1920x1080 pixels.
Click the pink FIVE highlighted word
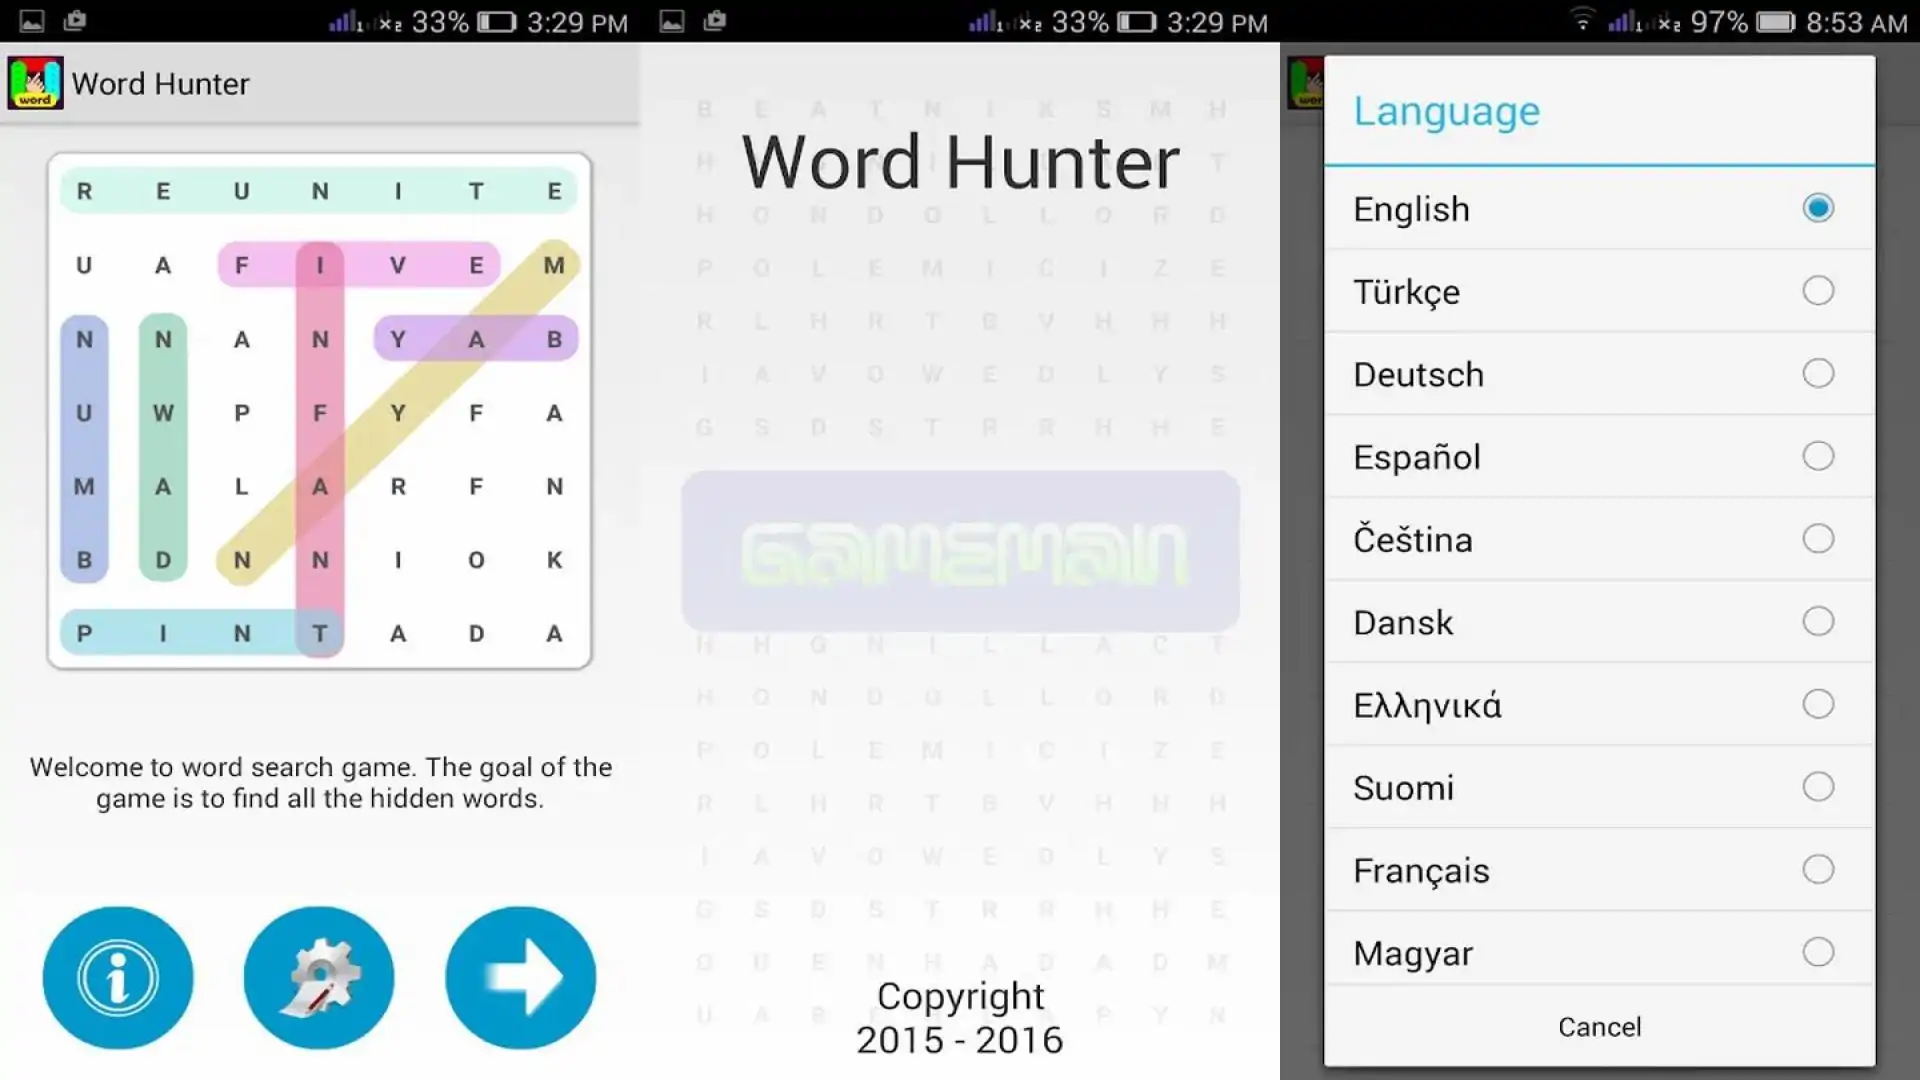359,265
